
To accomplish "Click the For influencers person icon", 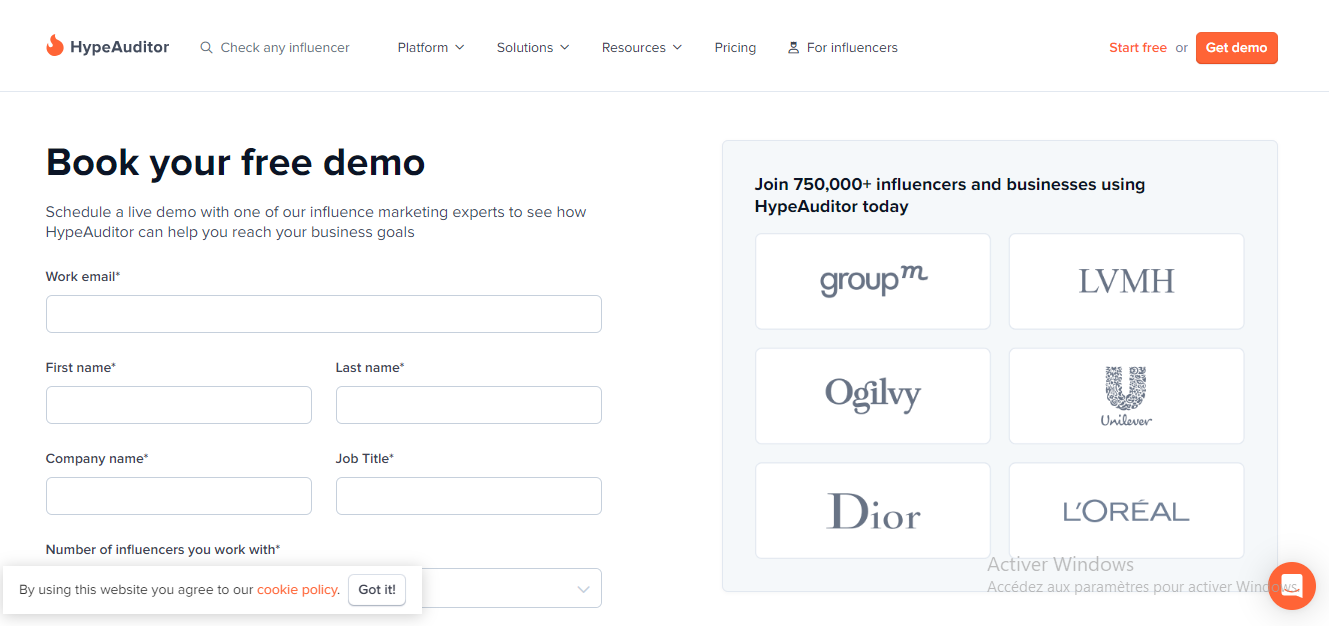I will click(793, 47).
